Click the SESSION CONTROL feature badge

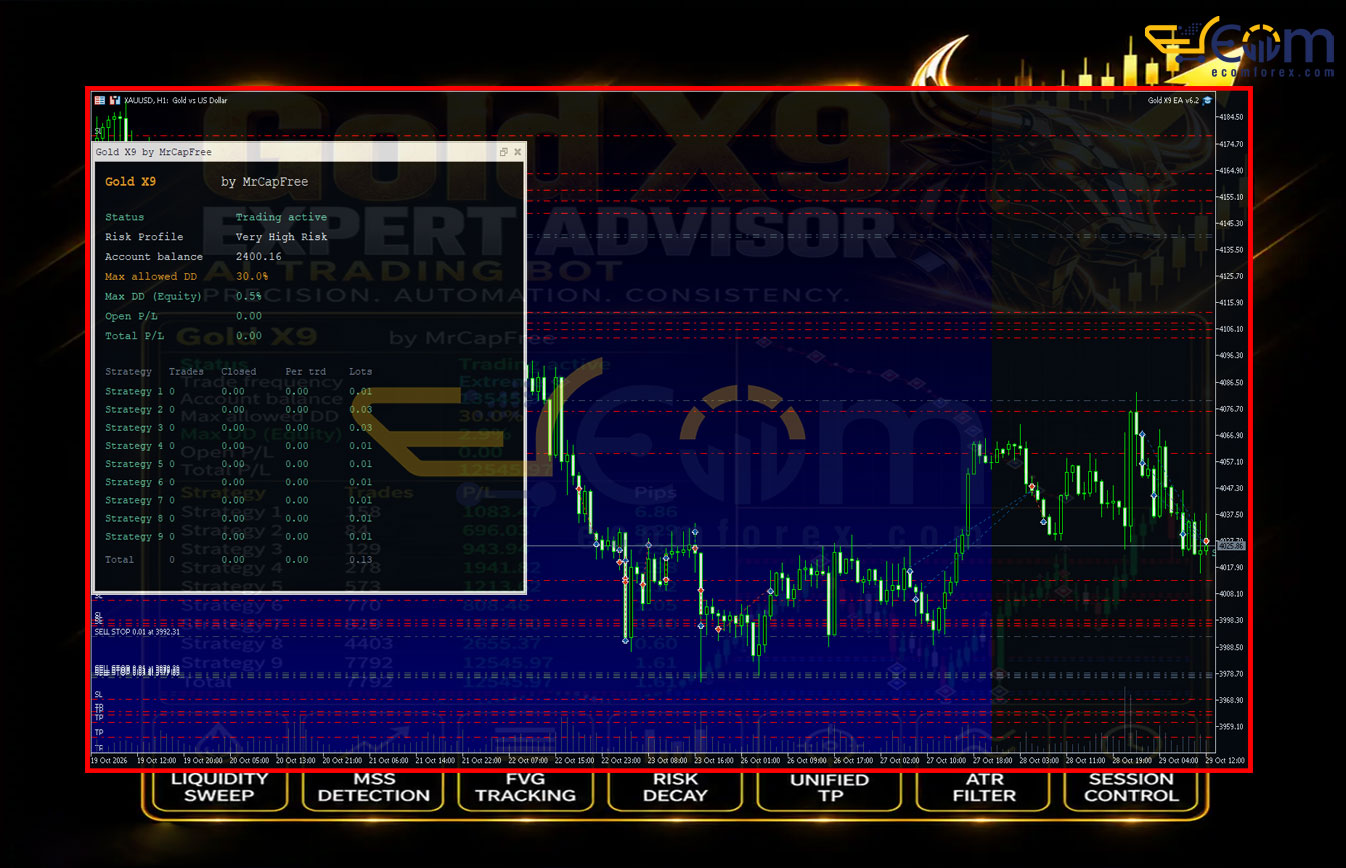tap(1131, 787)
